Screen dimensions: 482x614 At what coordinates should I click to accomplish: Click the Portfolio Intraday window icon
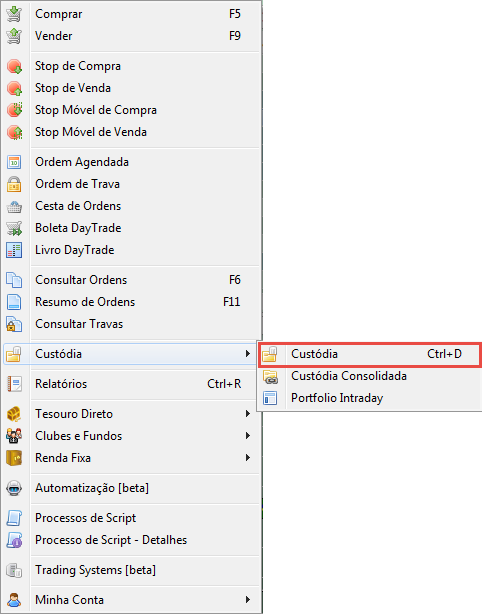point(270,398)
